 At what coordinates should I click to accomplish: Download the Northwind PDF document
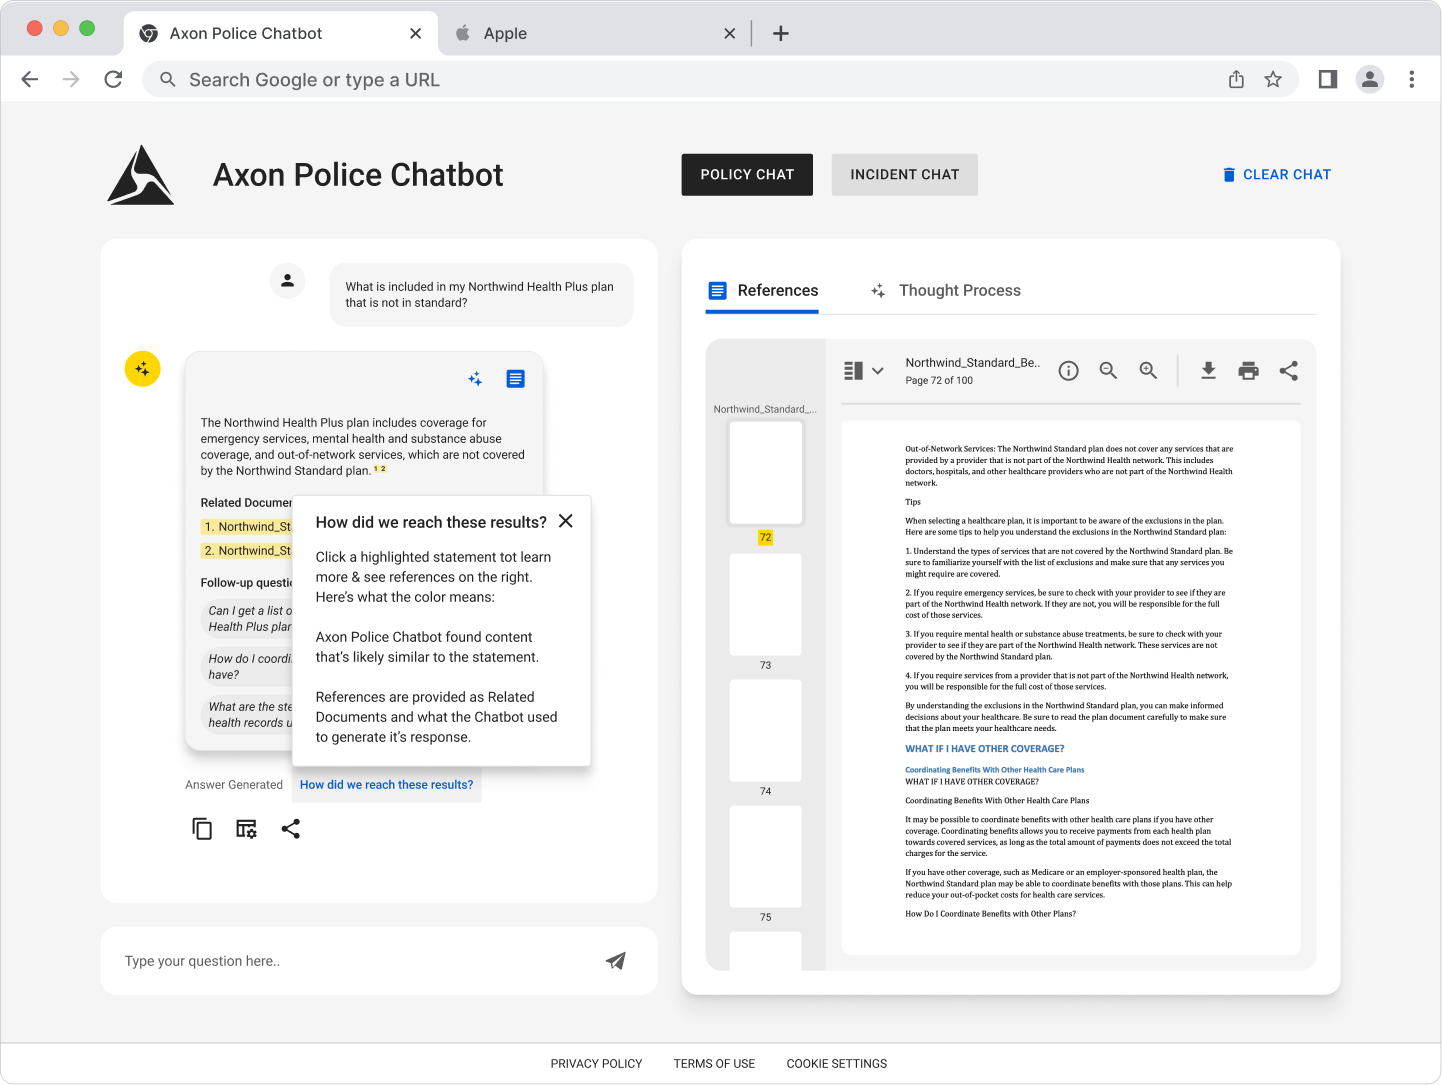tap(1208, 371)
